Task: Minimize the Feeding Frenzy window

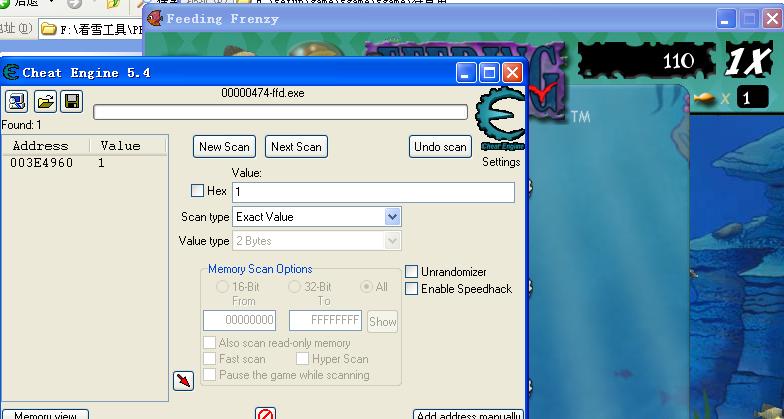Action: click(x=726, y=19)
